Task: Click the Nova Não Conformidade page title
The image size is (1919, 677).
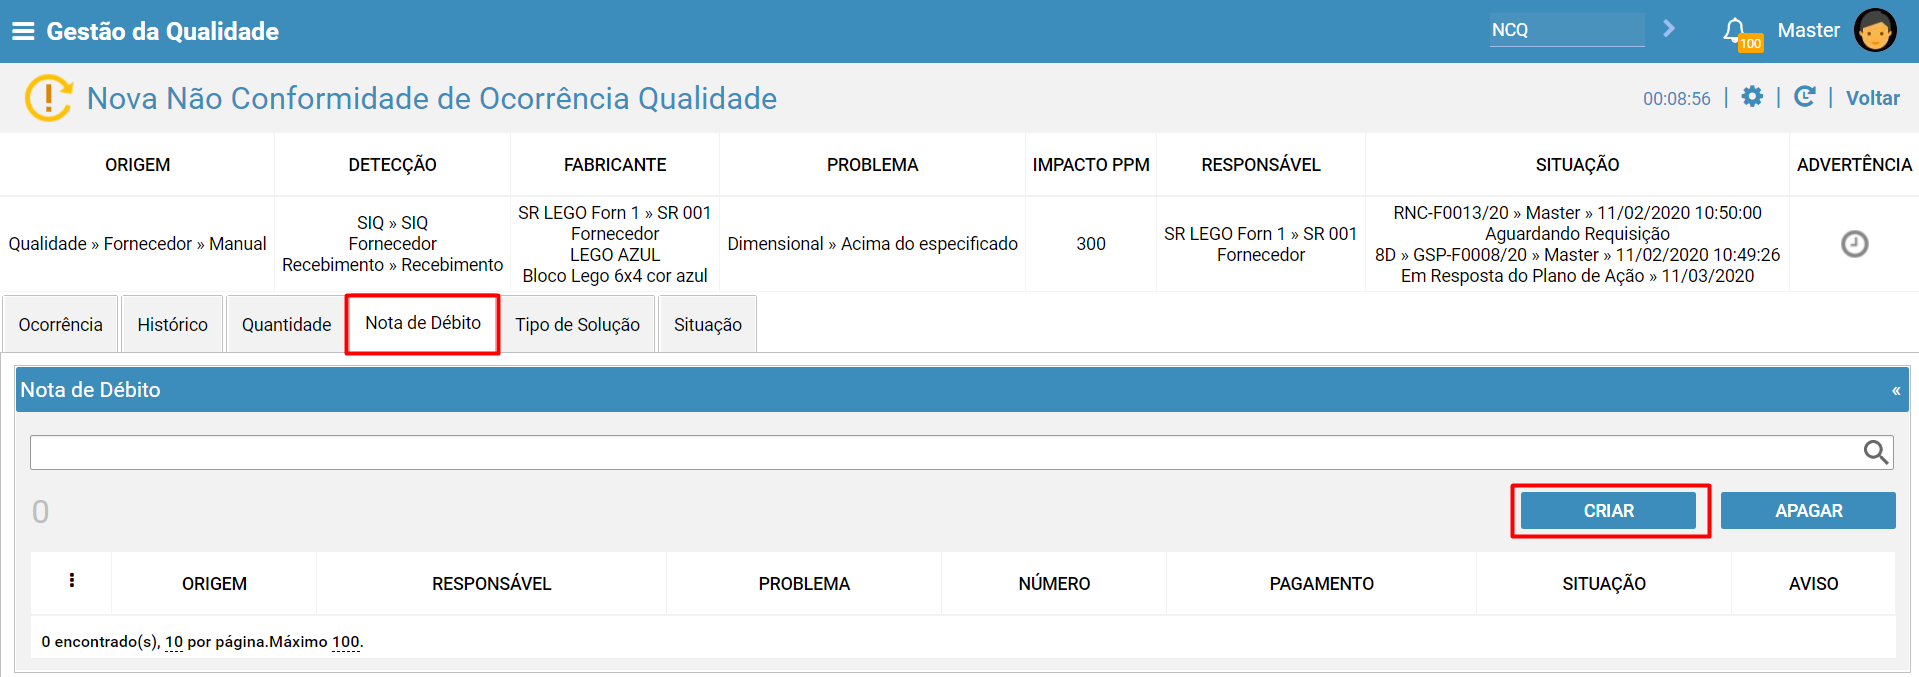Action: click(x=432, y=98)
